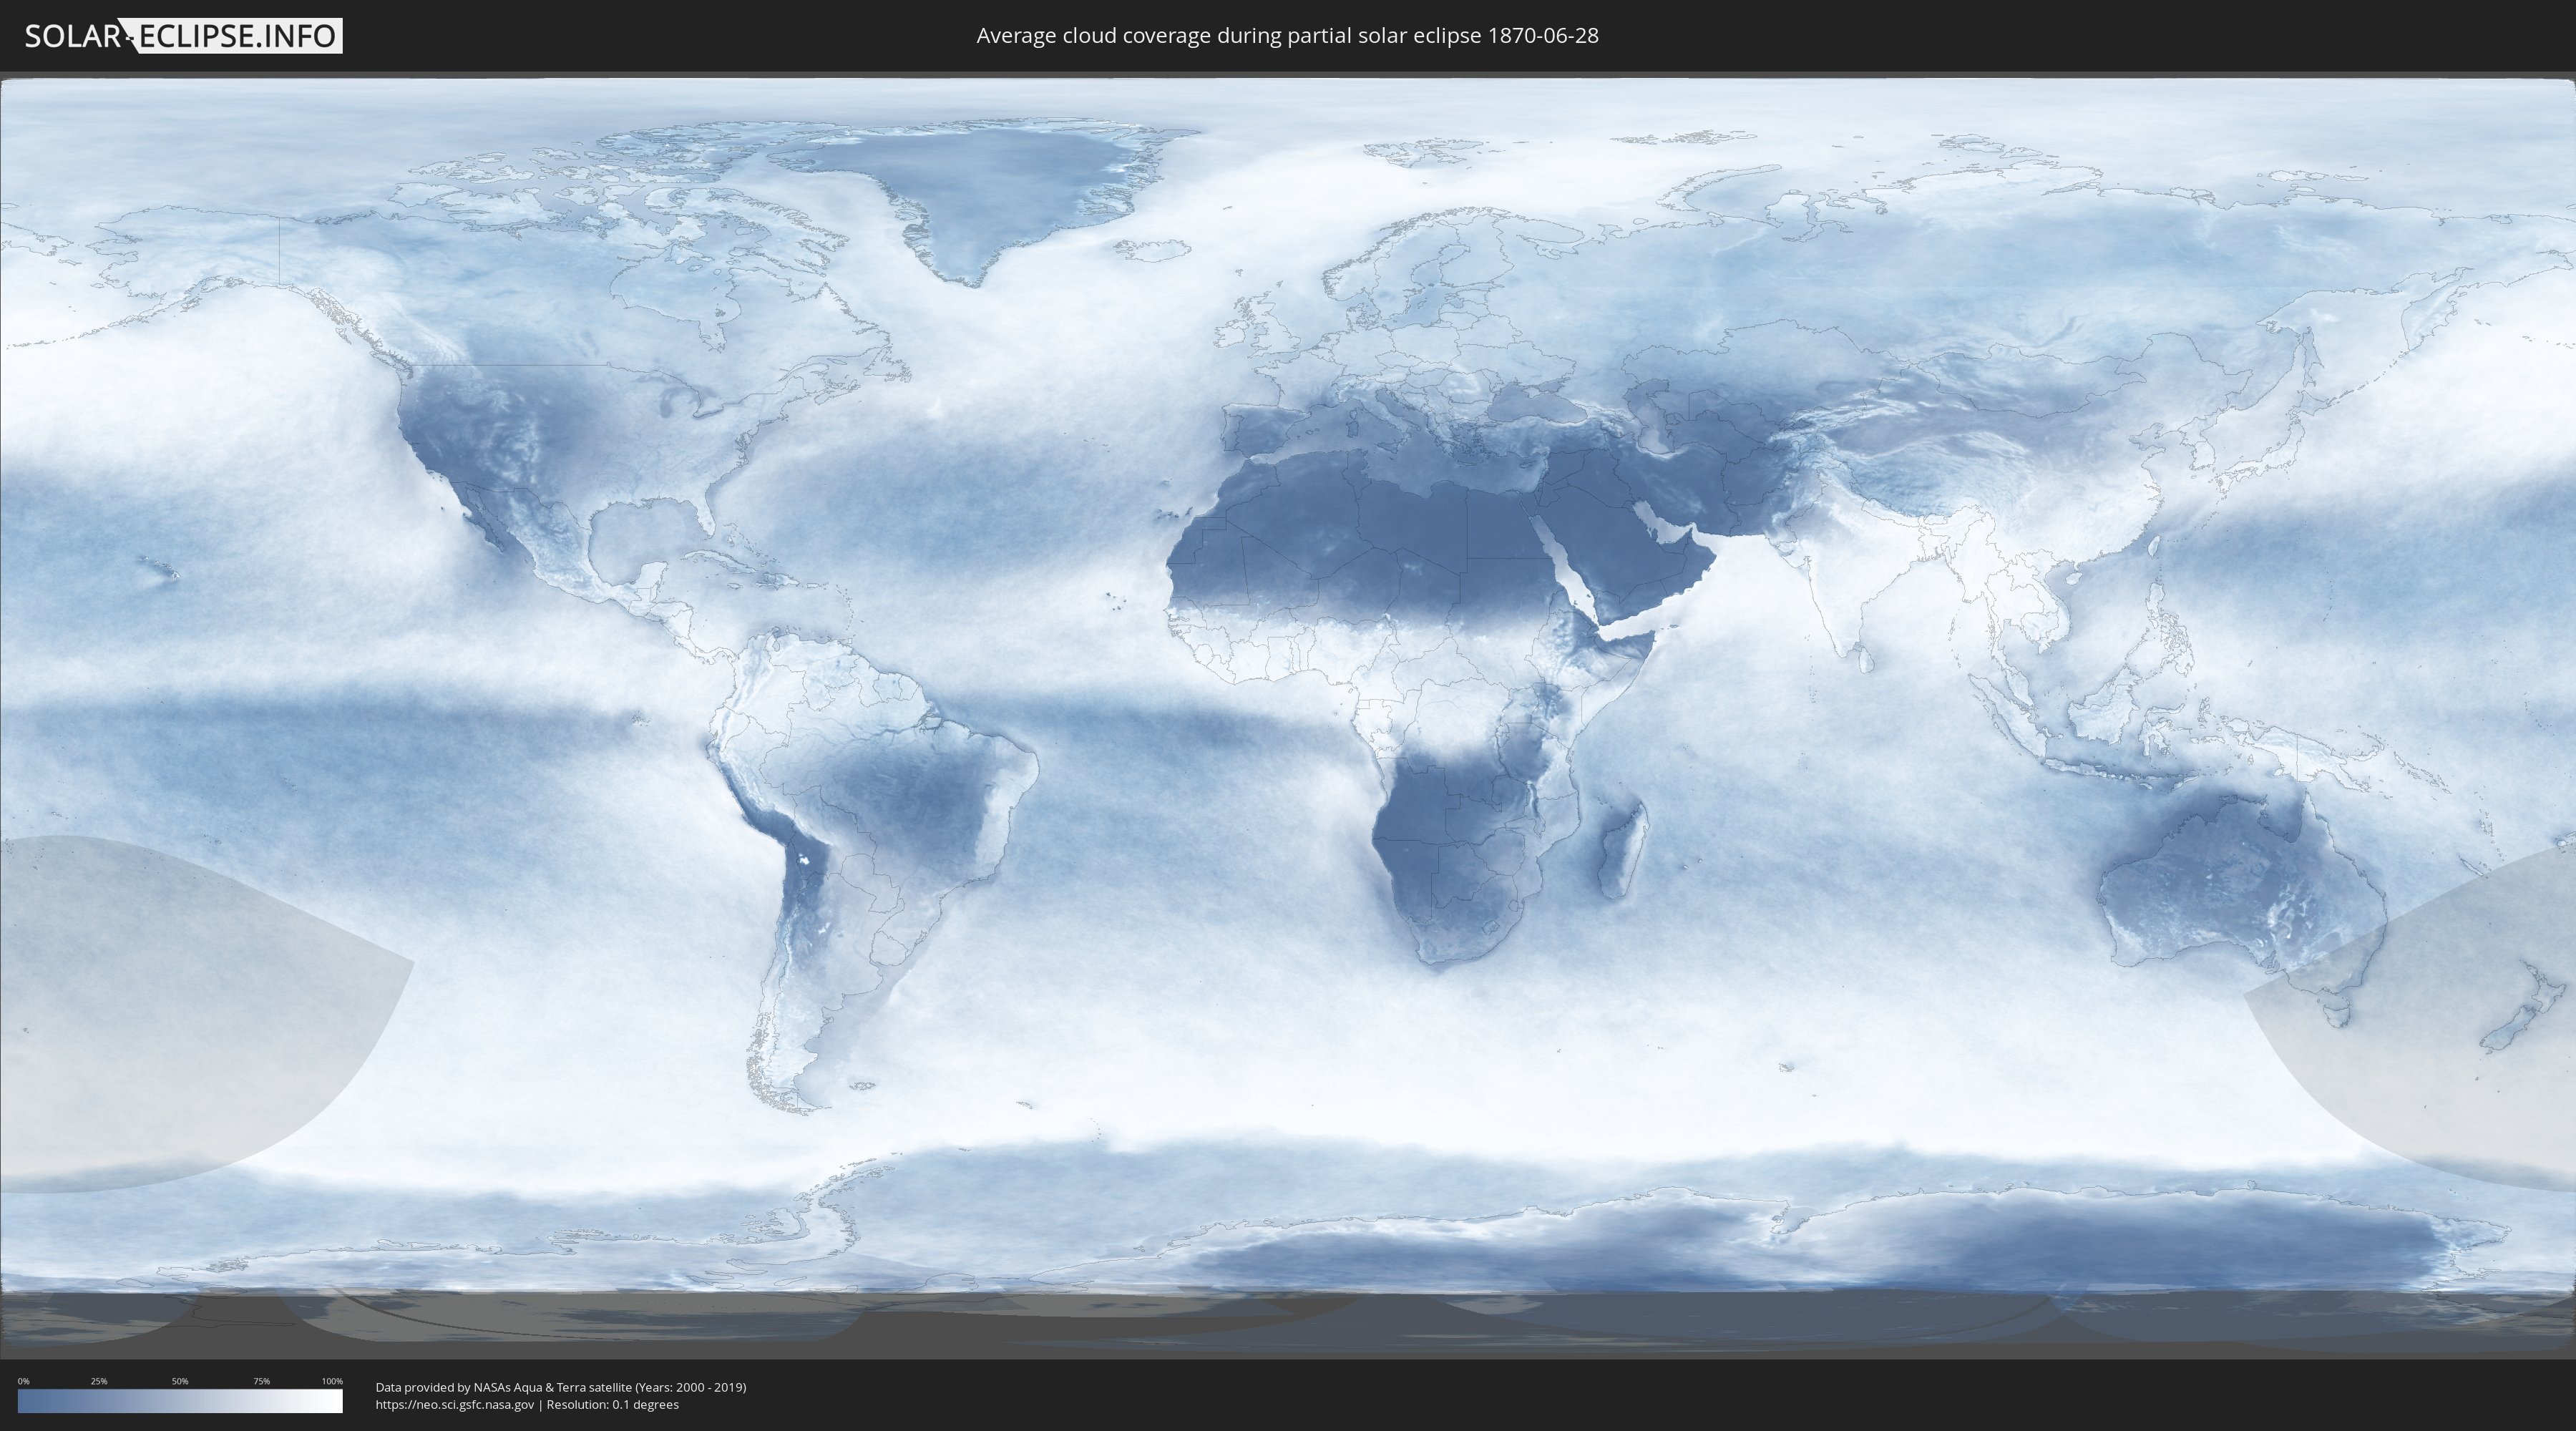Click the '0%' legend label
Viewport: 2576px width, 1431px height.
click(23, 1381)
